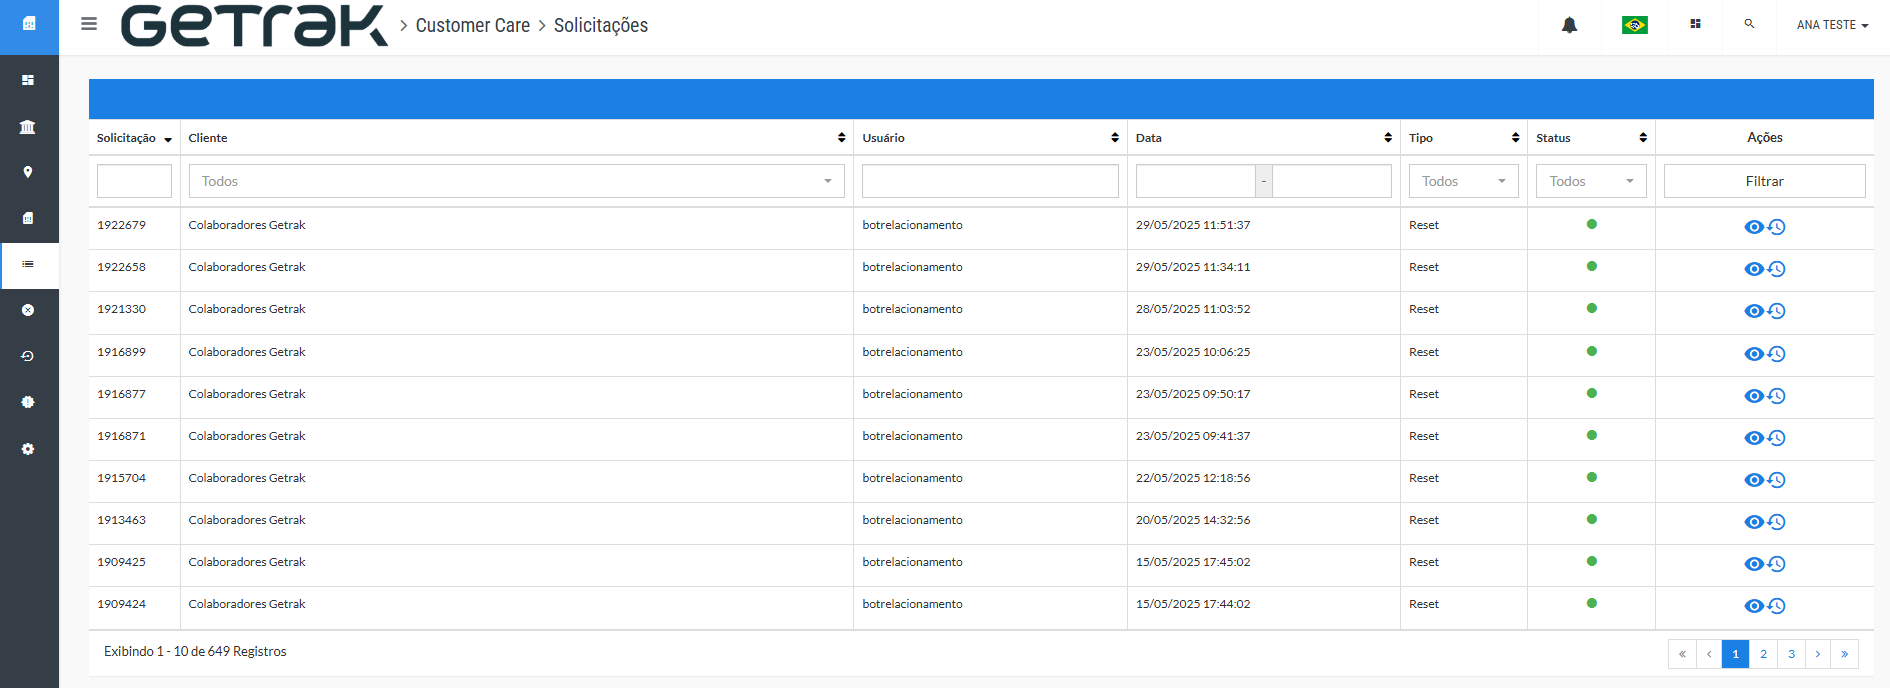Sort by Solicitação column

pyautogui.click(x=134, y=138)
